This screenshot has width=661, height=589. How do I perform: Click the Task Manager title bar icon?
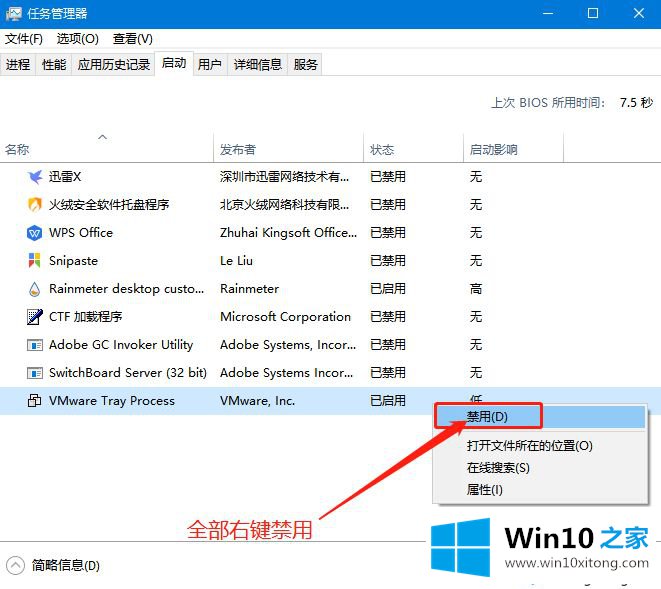click(x=13, y=13)
